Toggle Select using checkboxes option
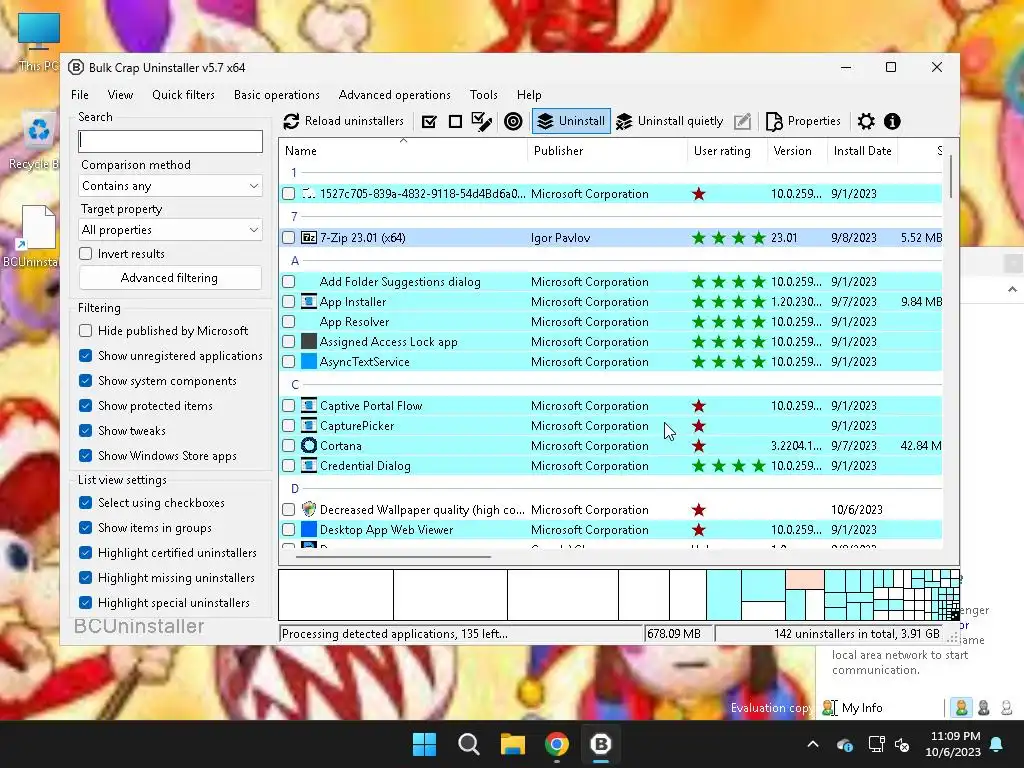This screenshot has height=768, width=1024. [x=86, y=503]
